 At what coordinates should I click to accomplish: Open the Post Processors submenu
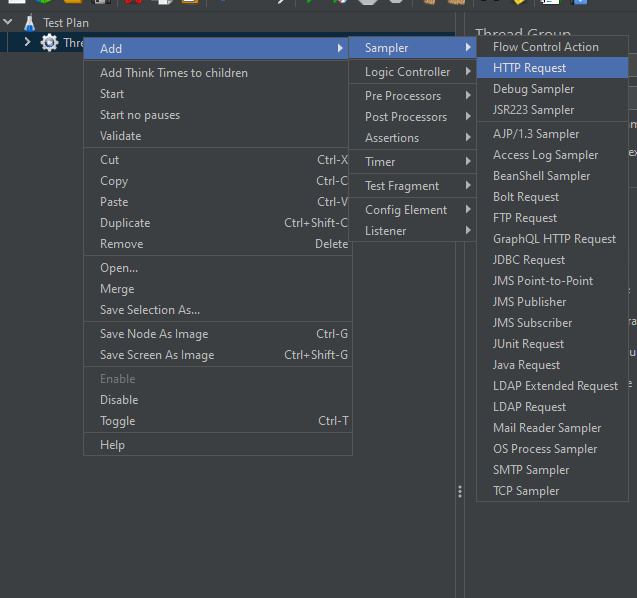[412, 117]
